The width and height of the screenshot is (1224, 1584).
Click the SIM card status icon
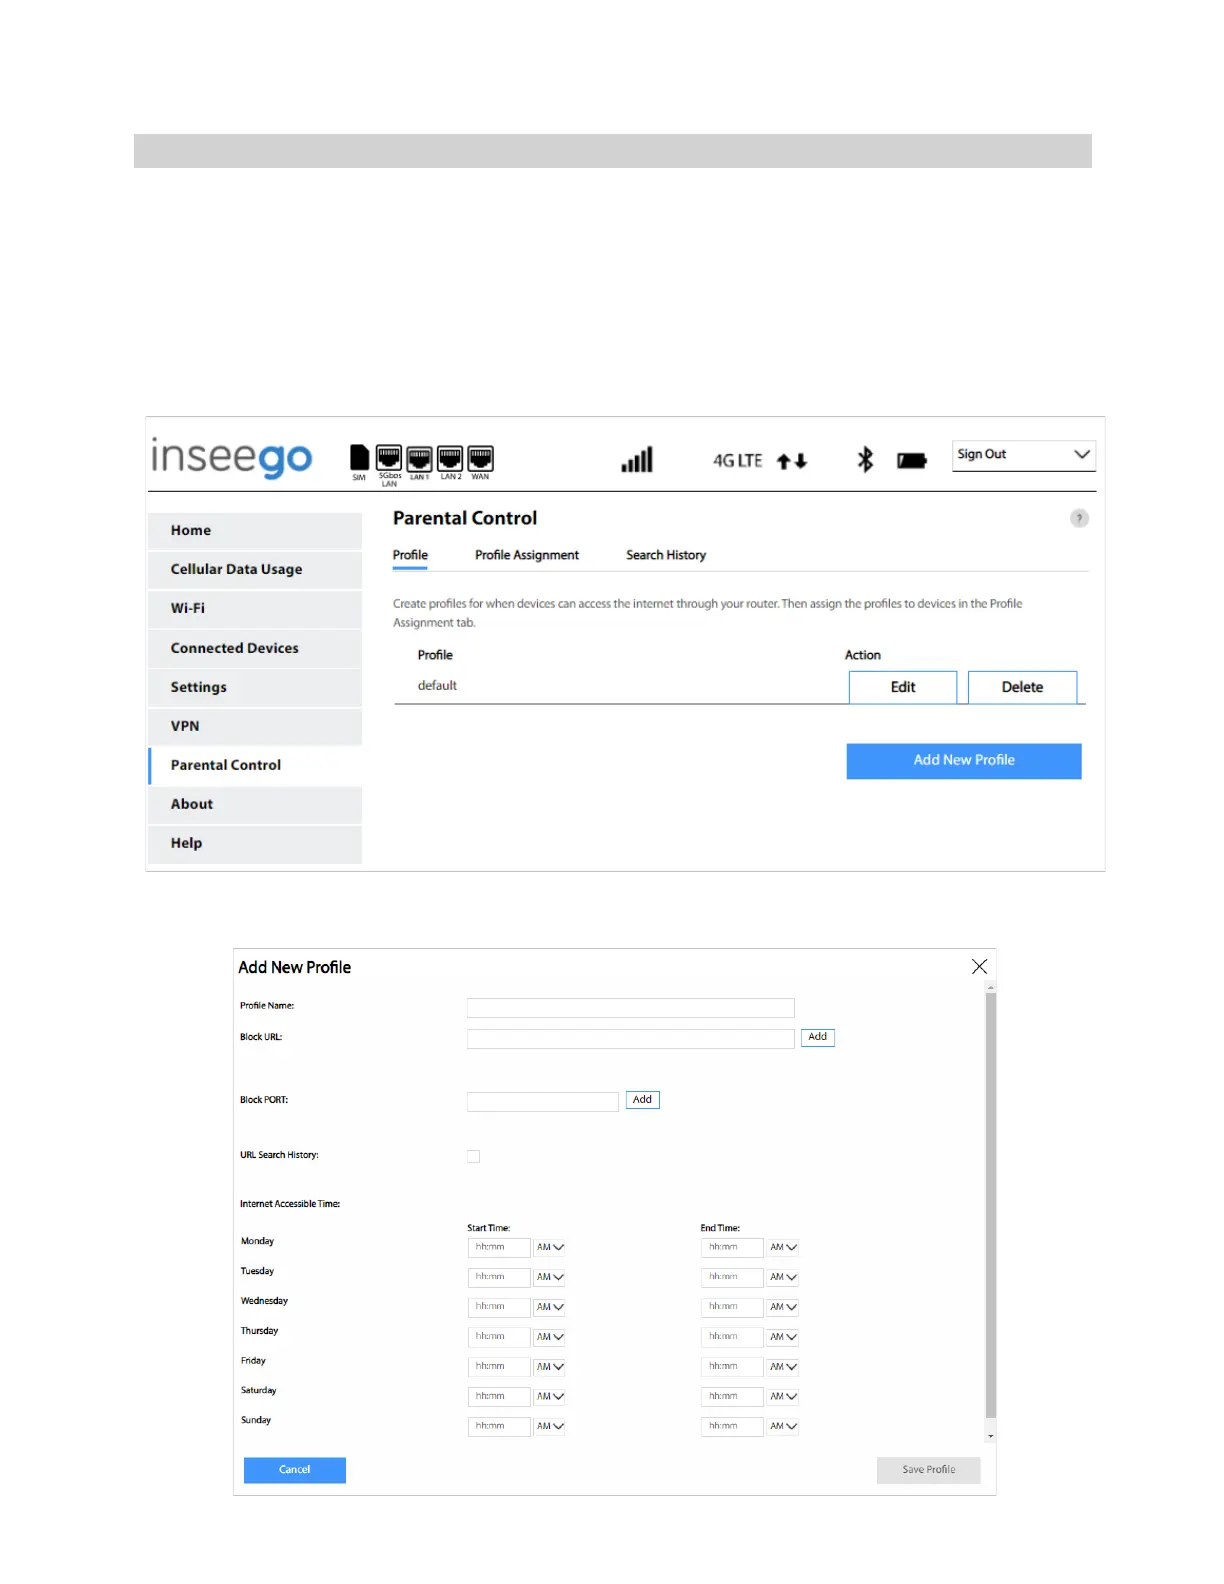click(x=359, y=458)
